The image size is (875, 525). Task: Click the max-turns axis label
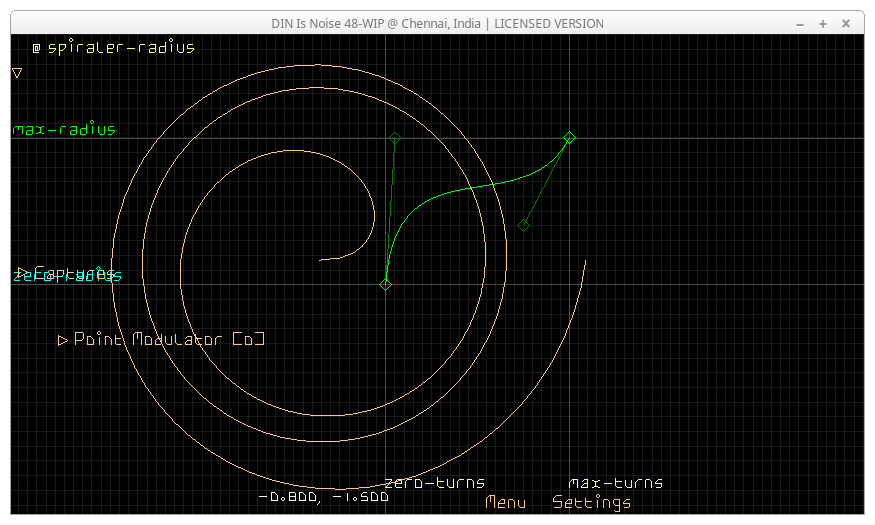click(x=615, y=483)
